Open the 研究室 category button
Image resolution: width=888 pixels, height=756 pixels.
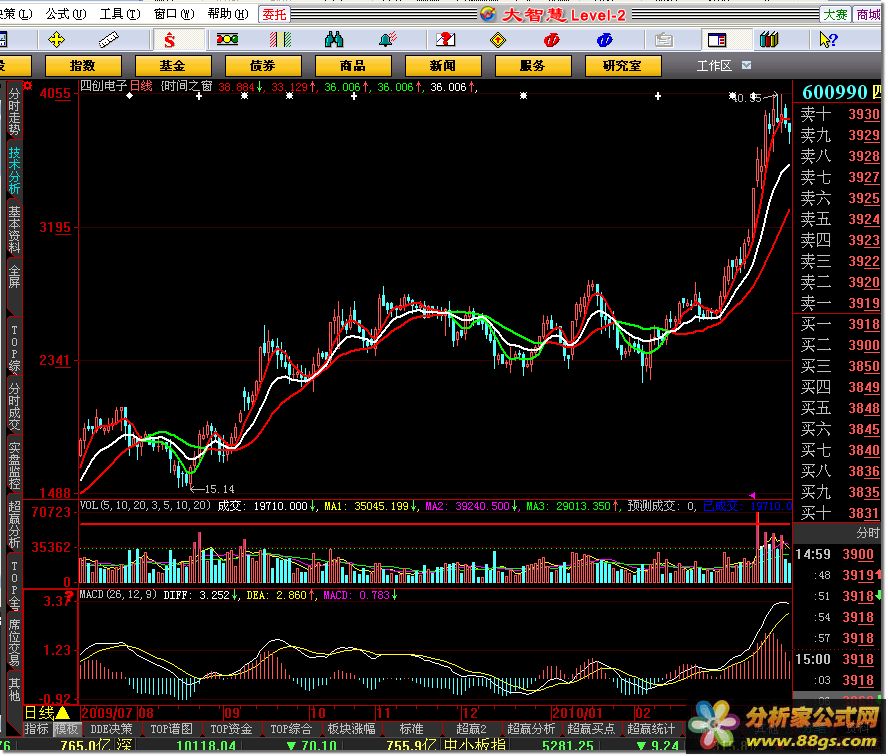(623, 66)
